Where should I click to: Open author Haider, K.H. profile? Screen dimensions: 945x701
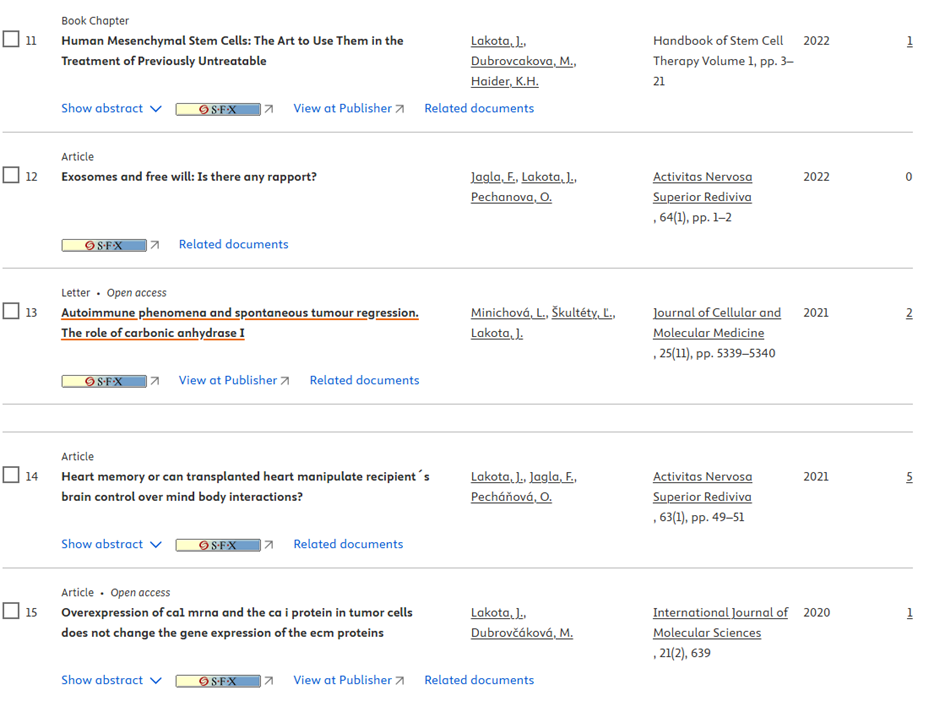tap(504, 81)
